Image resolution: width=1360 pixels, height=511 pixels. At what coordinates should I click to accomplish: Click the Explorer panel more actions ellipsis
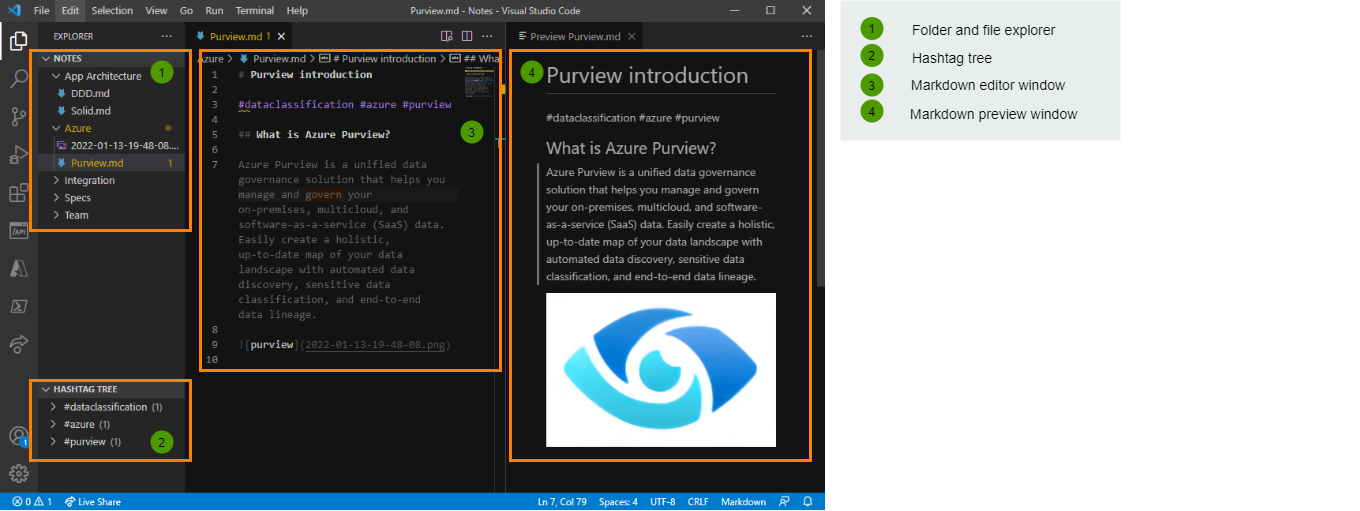click(166, 36)
